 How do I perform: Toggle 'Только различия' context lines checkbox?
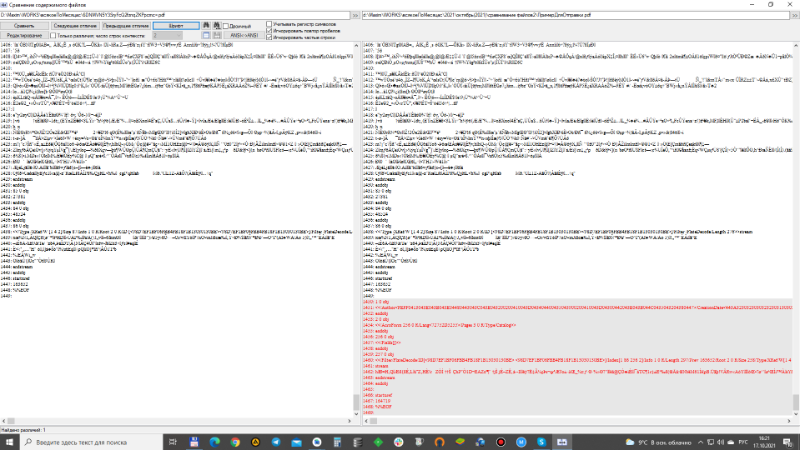52,34
